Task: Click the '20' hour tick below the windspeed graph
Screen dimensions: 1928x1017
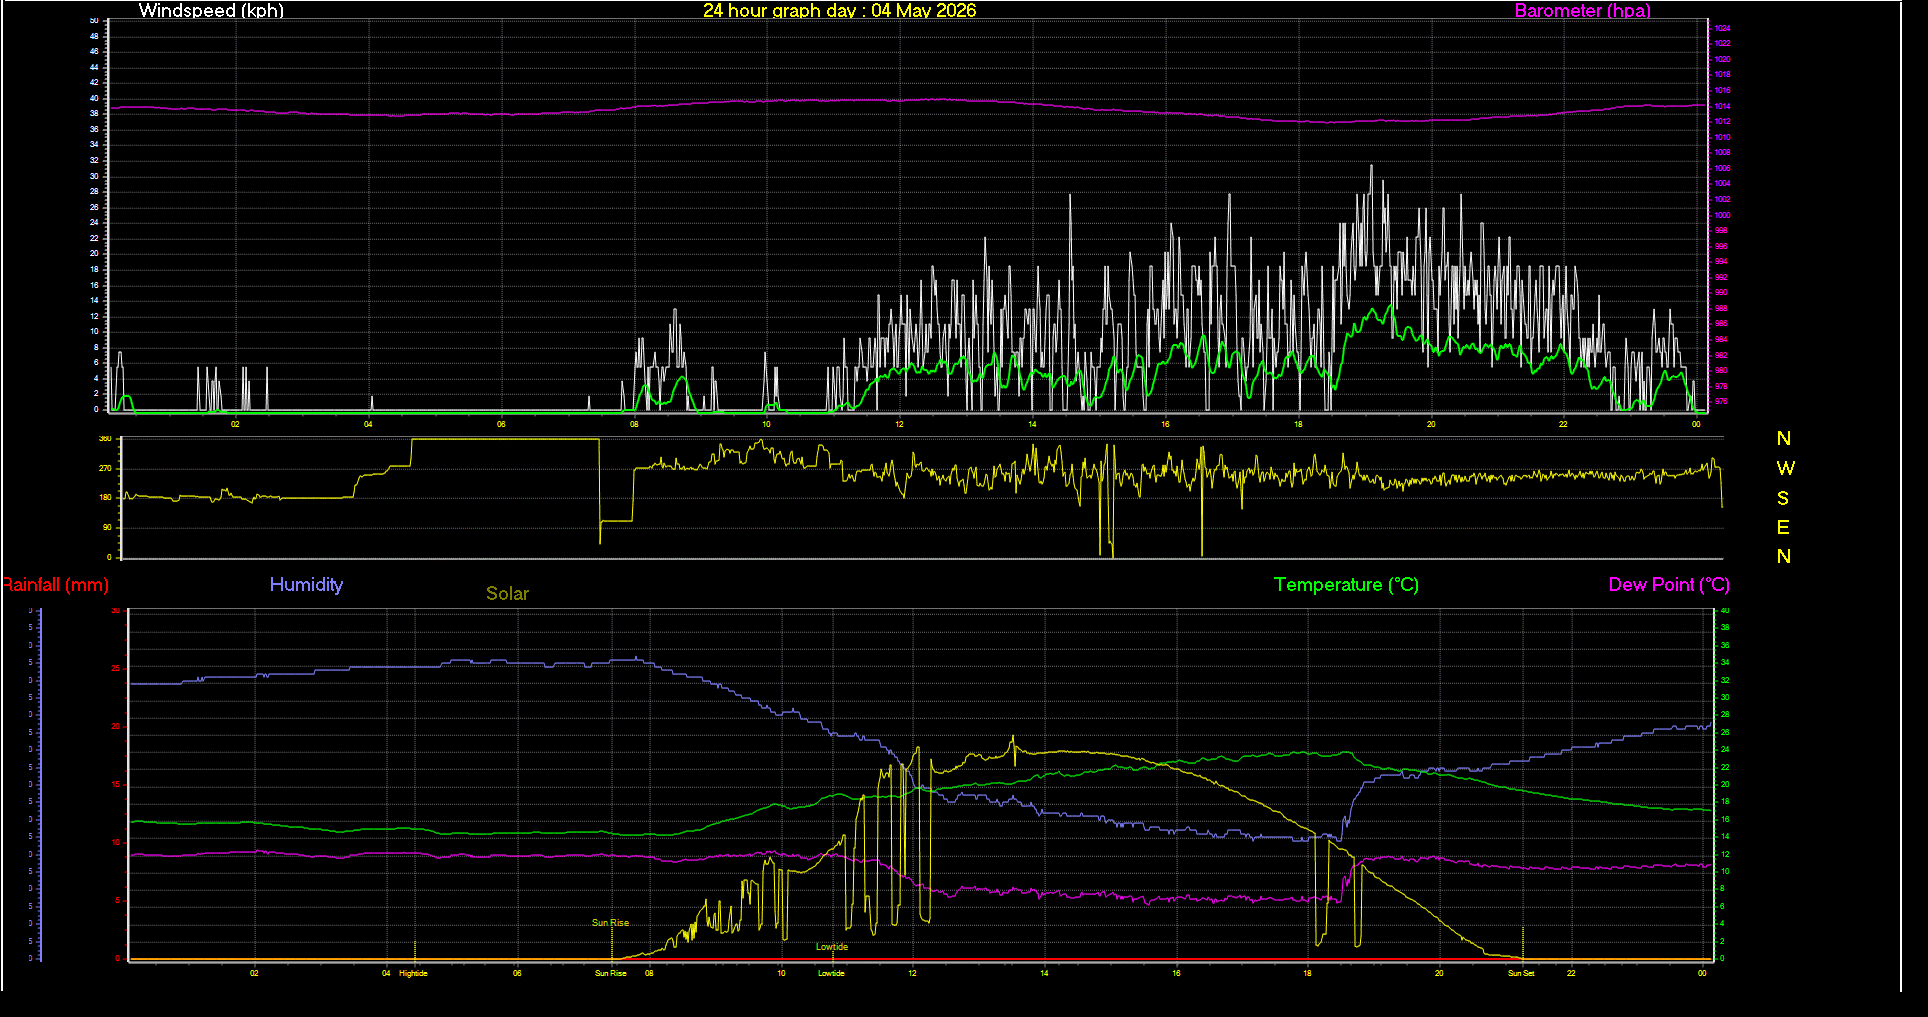Action: coord(1431,424)
